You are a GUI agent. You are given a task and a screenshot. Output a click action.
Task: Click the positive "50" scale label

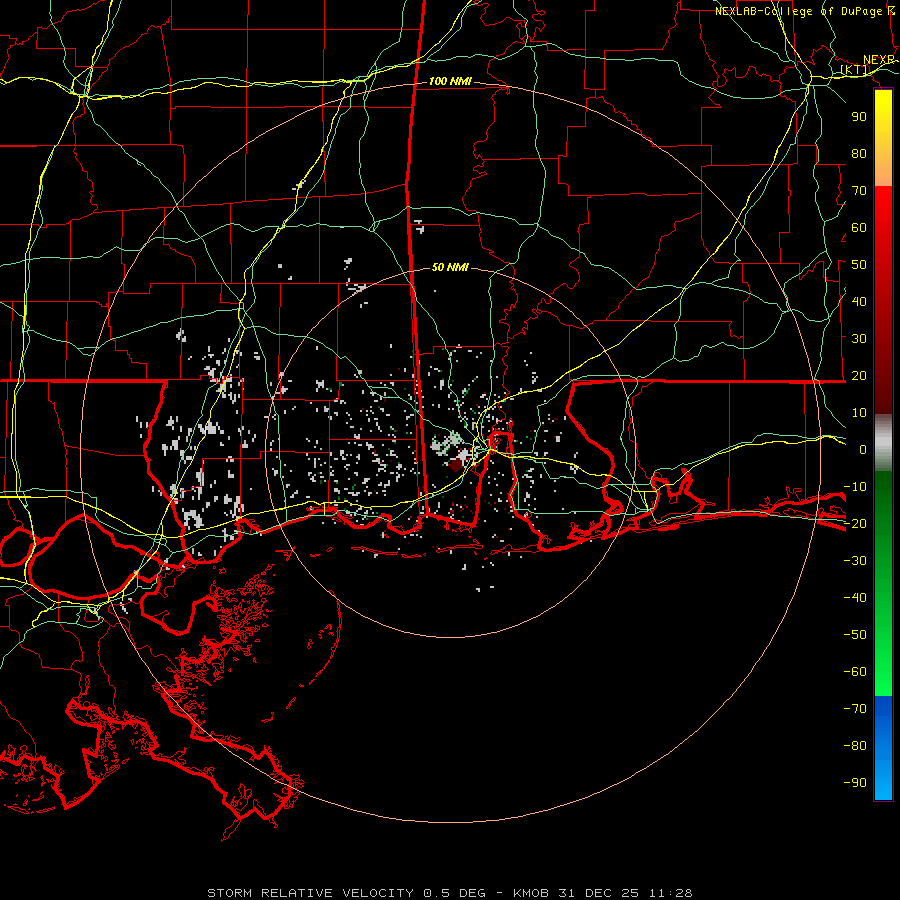pyautogui.click(x=859, y=265)
